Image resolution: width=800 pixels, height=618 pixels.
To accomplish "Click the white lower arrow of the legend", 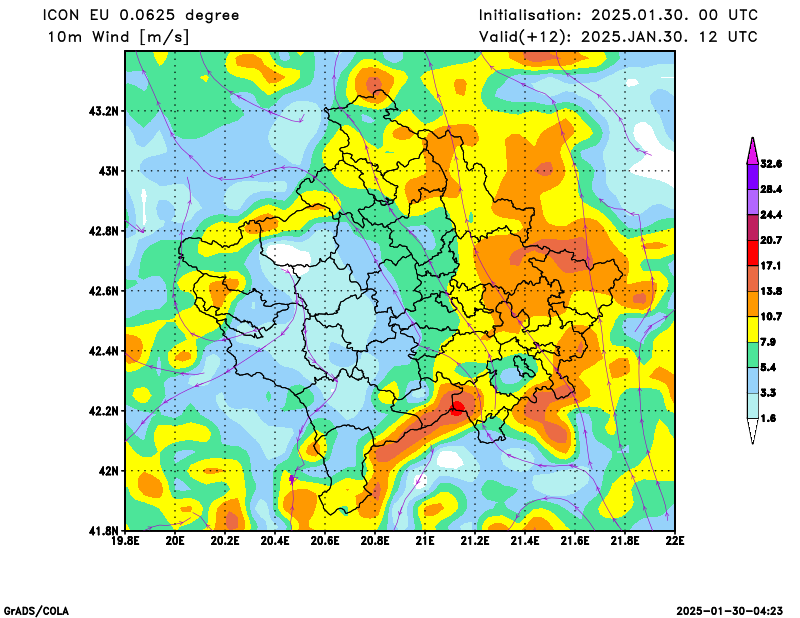I will pos(753,432).
